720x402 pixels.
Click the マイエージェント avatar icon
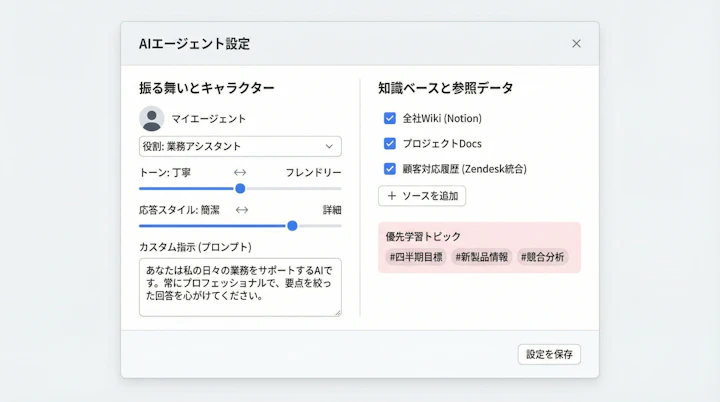click(152, 119)
